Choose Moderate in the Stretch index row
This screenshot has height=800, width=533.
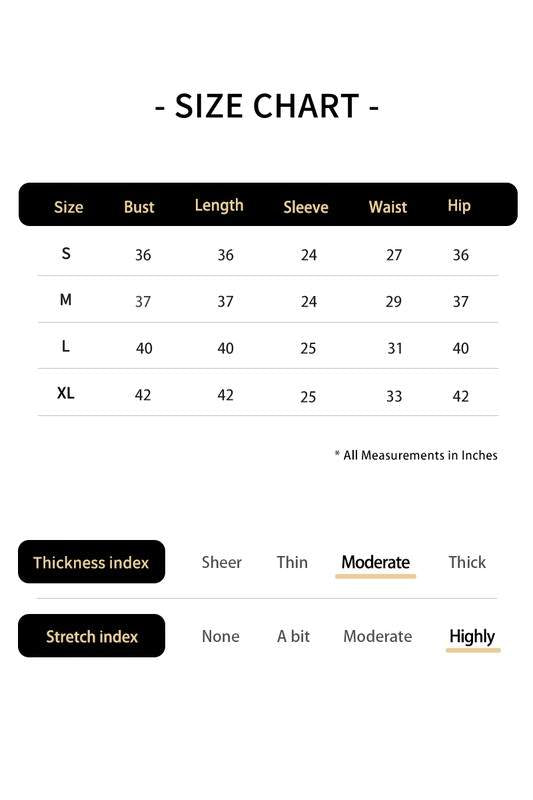[377, 636]
